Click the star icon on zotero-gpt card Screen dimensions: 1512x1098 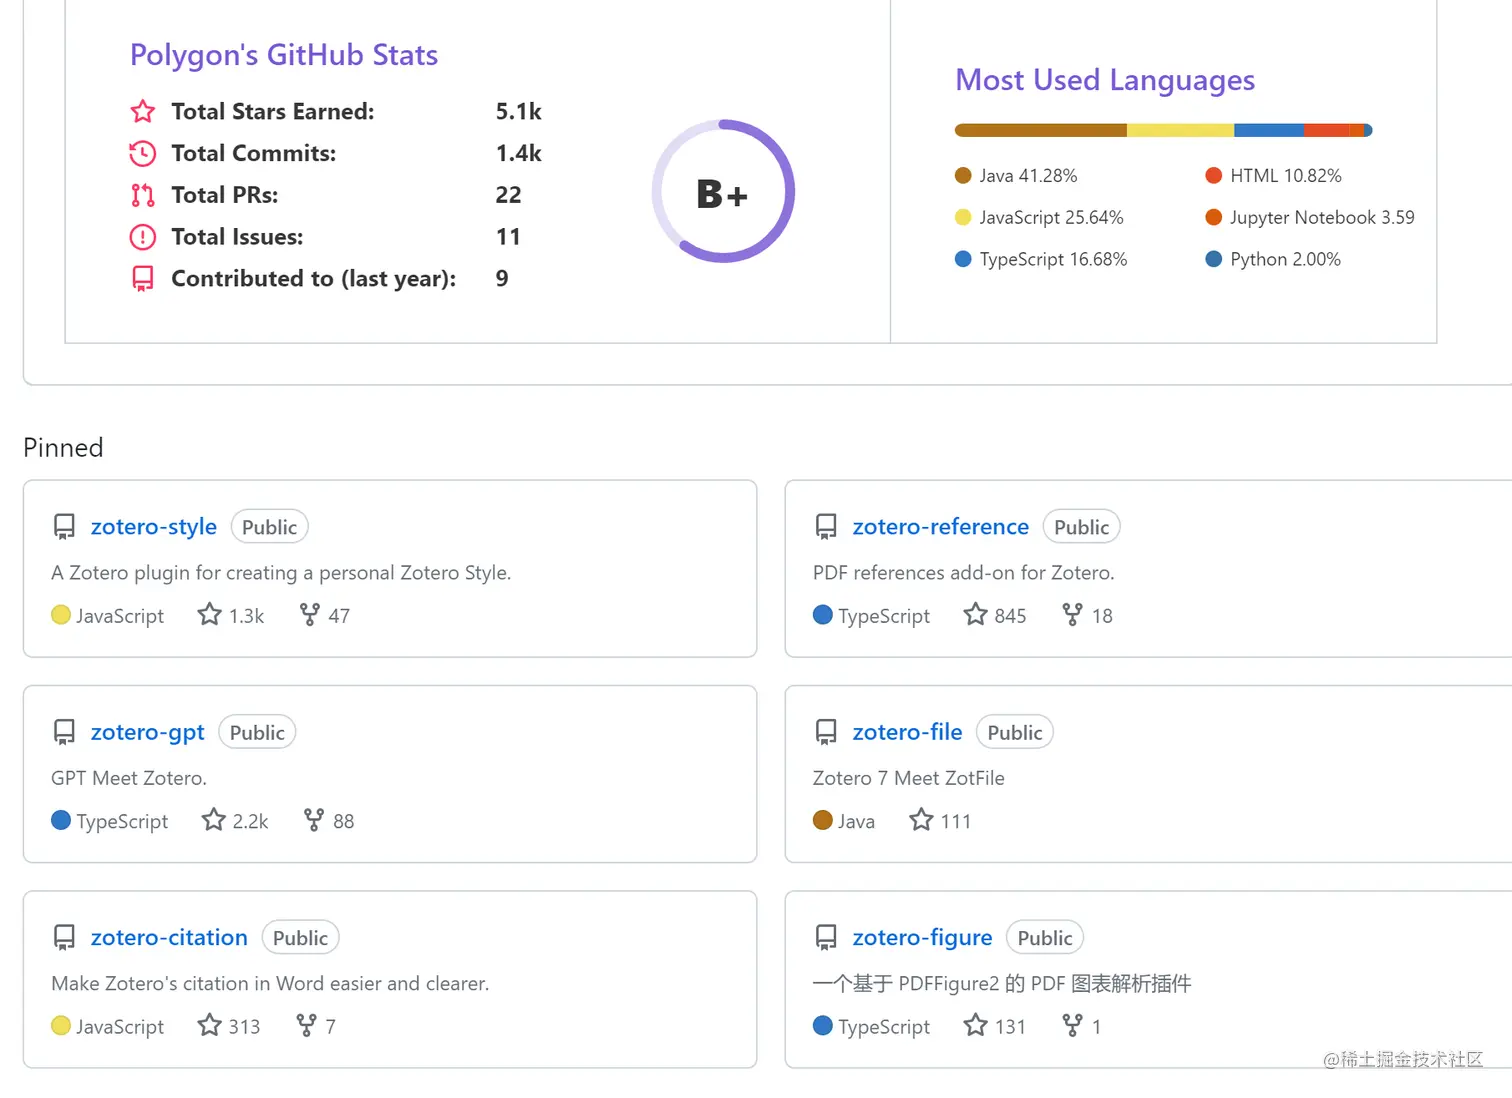pyautogui.click(x=213, y=820)
